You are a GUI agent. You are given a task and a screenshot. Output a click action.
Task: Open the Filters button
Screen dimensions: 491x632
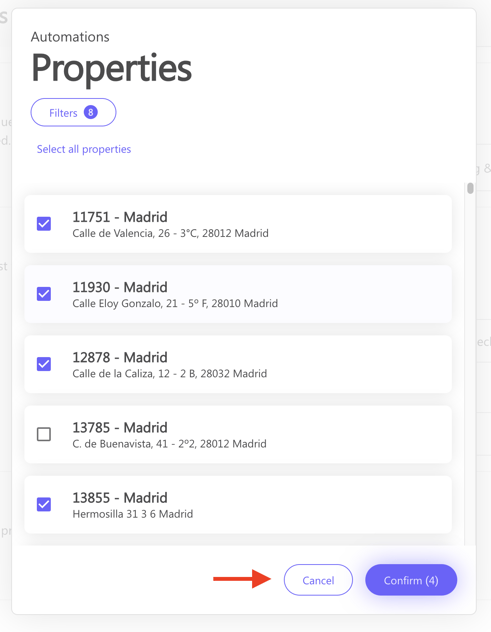[x=73, y=112]
